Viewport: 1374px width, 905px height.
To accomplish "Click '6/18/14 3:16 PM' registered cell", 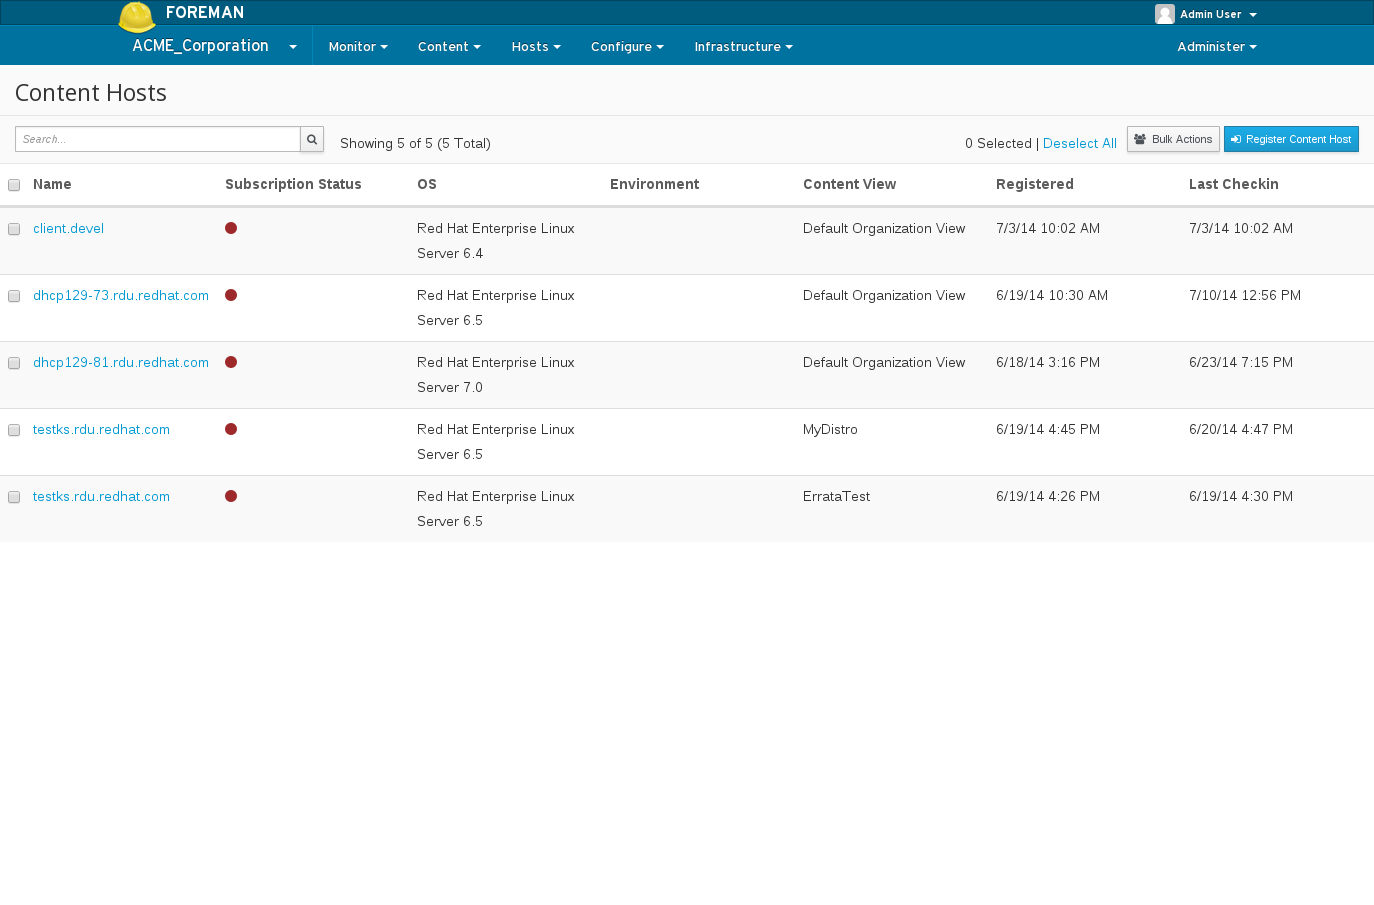I will (1048, 362).
